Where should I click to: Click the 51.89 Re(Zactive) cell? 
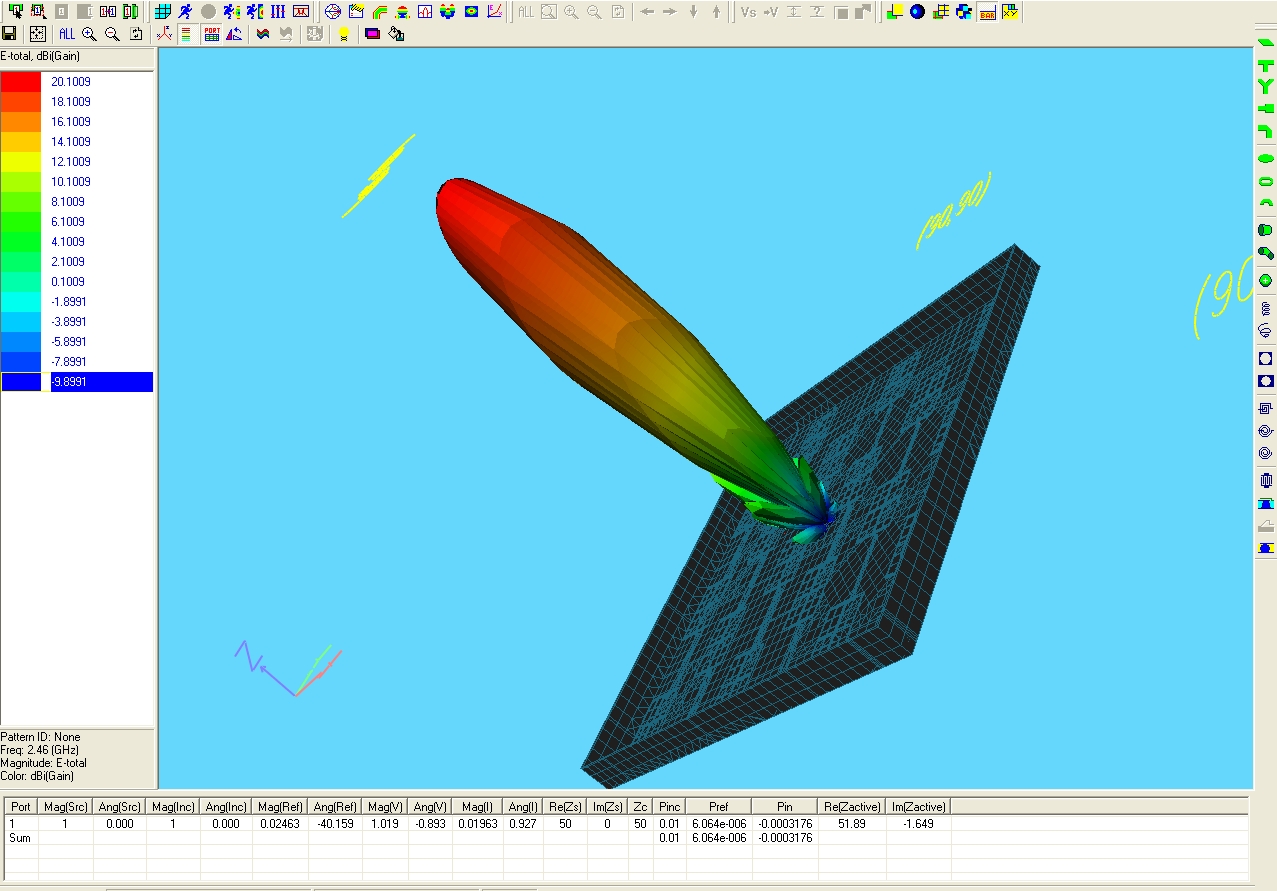coord(852,824)
